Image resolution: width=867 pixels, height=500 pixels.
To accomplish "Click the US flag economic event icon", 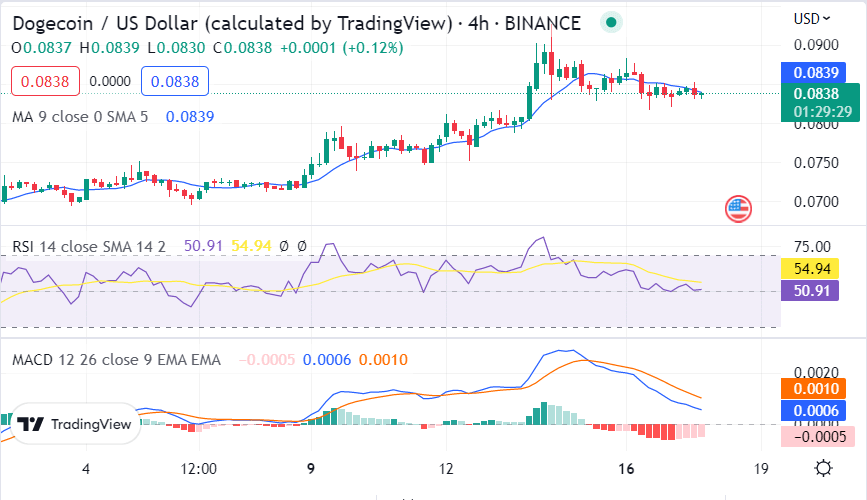I will [738, 209].
